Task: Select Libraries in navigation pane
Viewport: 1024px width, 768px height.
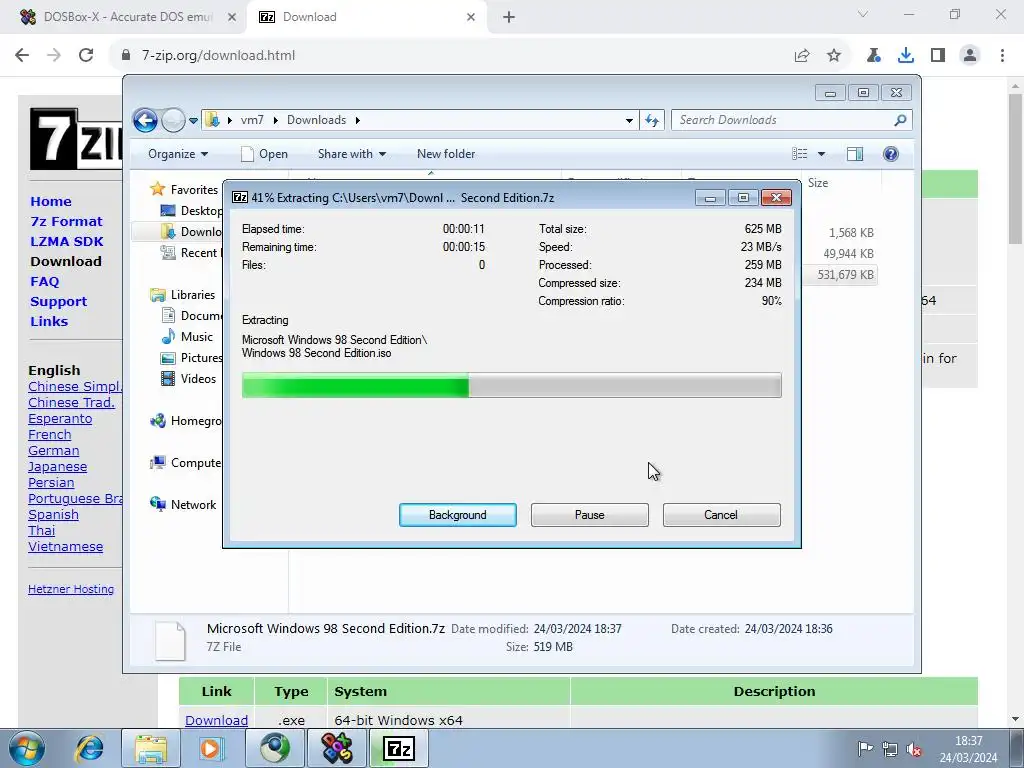Action: (193, 295)
